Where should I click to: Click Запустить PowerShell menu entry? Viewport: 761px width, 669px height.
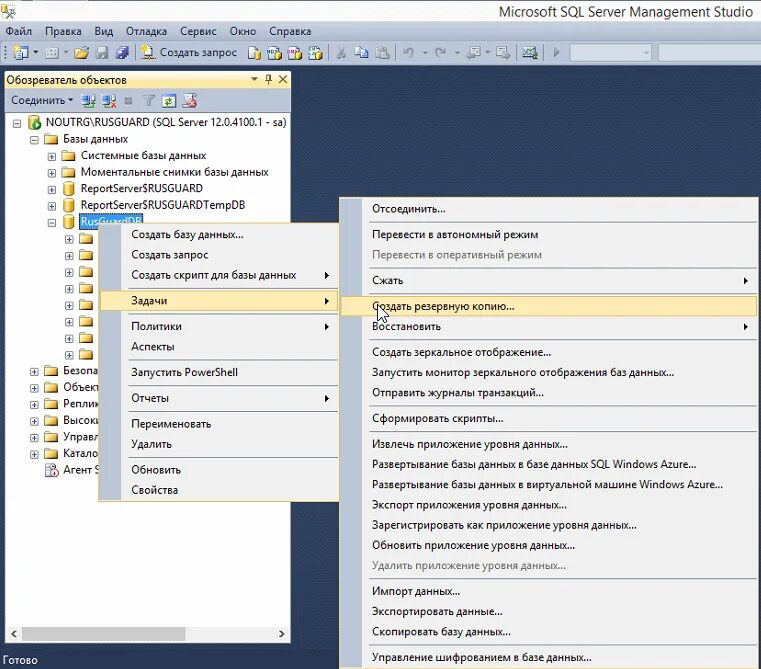[x=218, y=372]
